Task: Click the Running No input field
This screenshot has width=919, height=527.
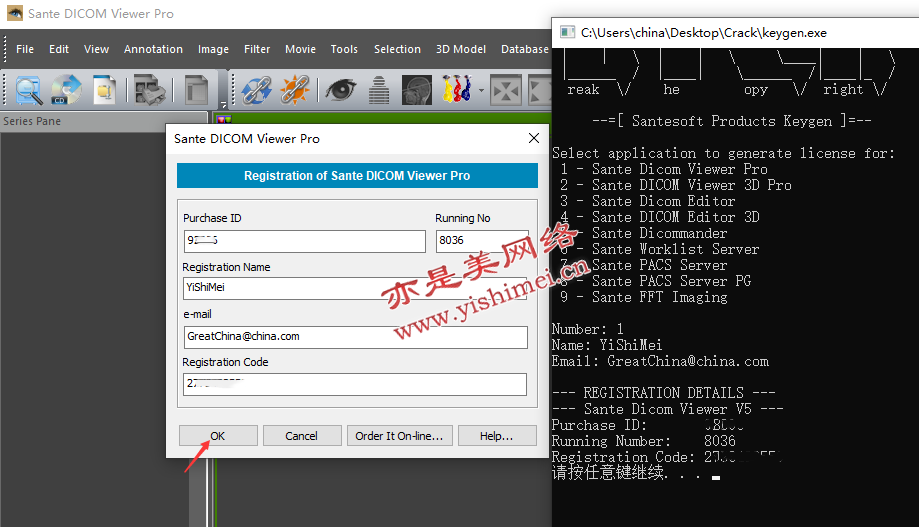Action: 482,241
